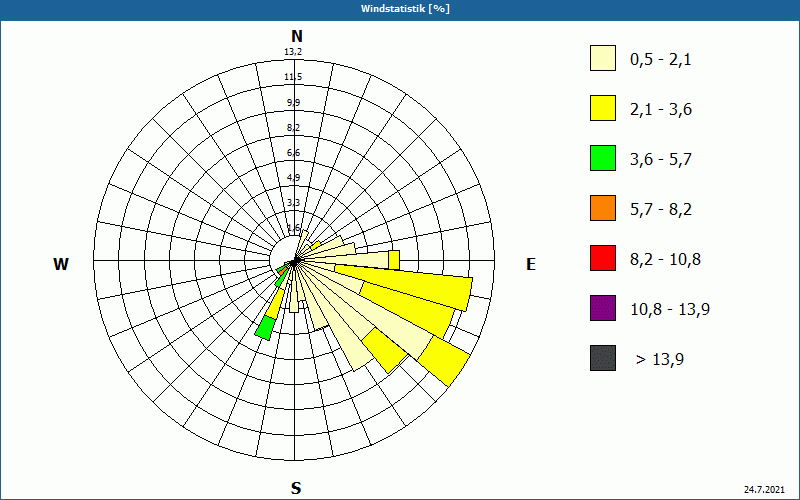Image resolution: width=800 pixels, height=500 pixels.
Task: Click the pale yellow 0,5 - 2,1 legend swatch
Action: coord(603,58)
